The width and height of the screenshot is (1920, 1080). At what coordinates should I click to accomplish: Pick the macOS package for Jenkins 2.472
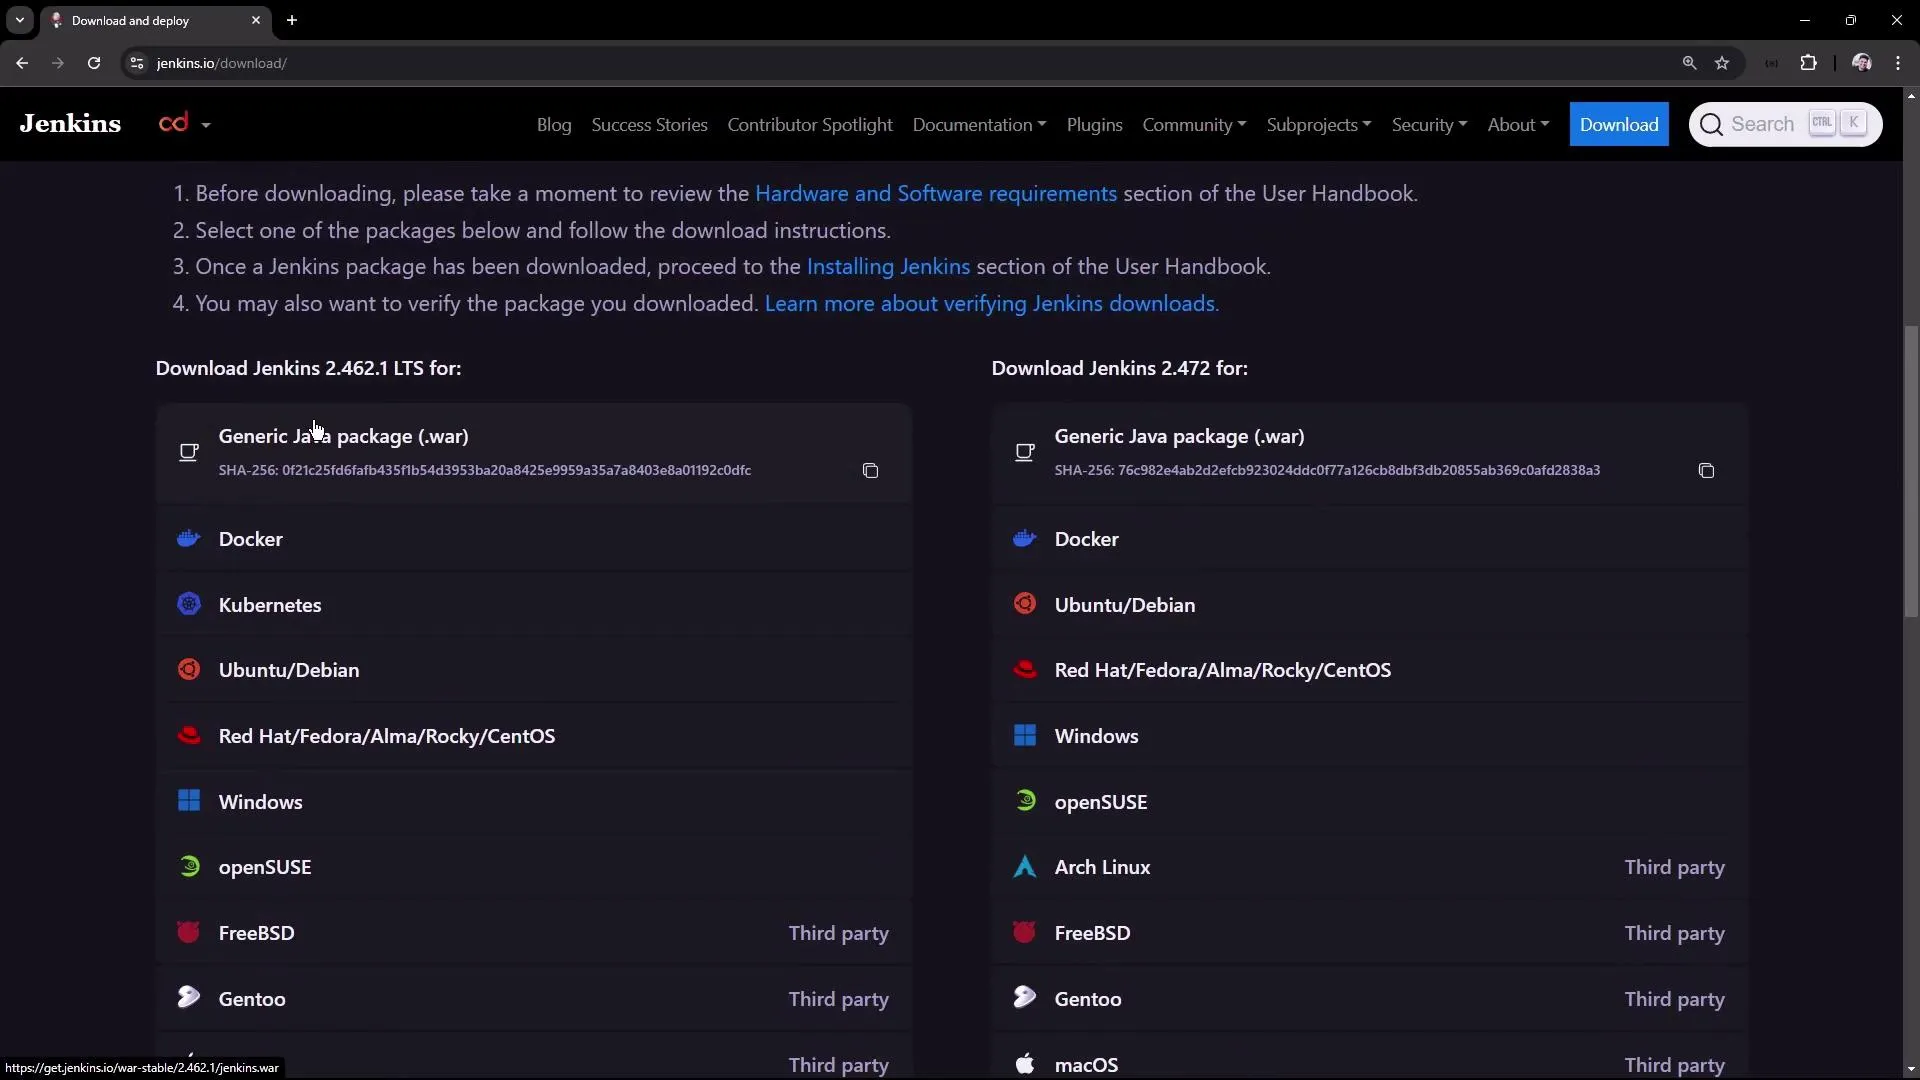[1087, 1064]
